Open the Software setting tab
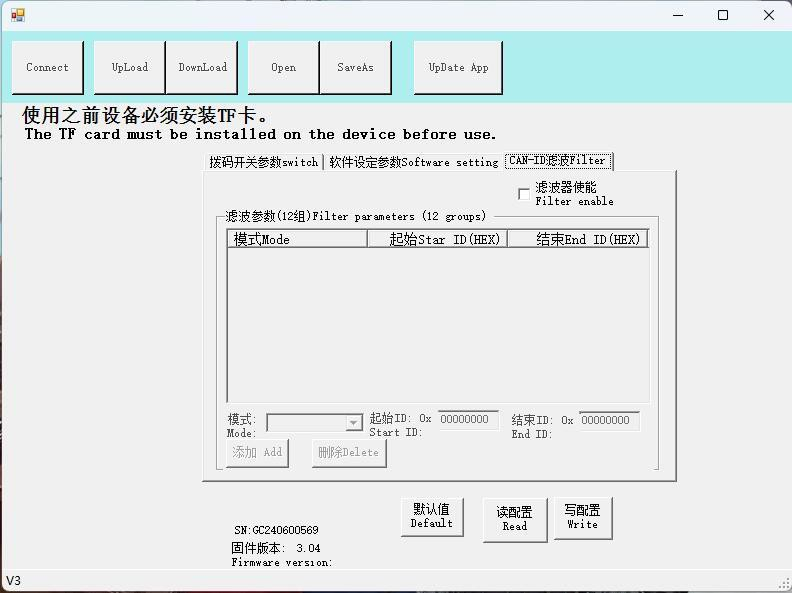 (x=413, y=162)
